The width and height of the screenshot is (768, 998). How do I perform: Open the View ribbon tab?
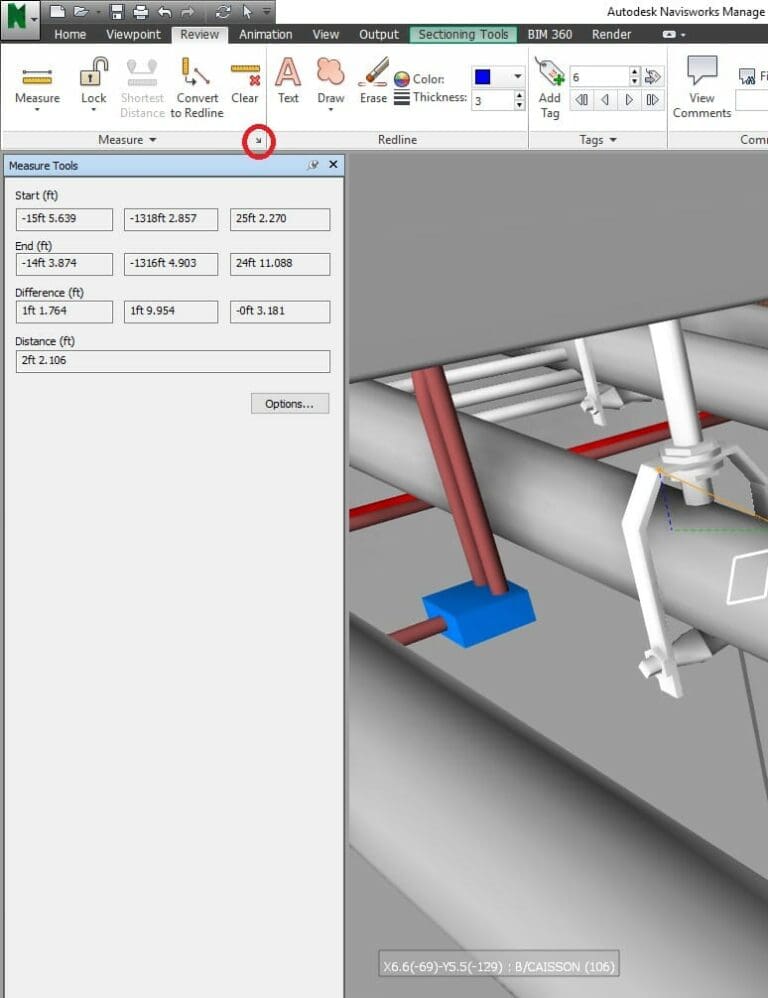(x=326, y=34)
